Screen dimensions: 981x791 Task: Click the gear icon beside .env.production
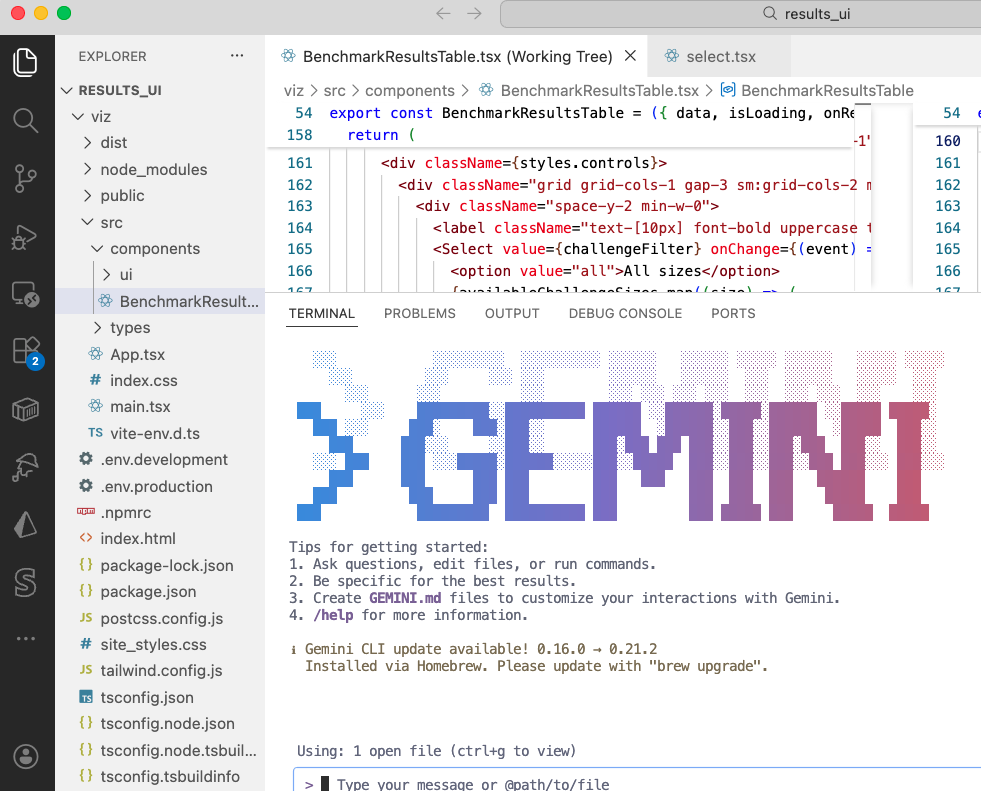point(86,486)
